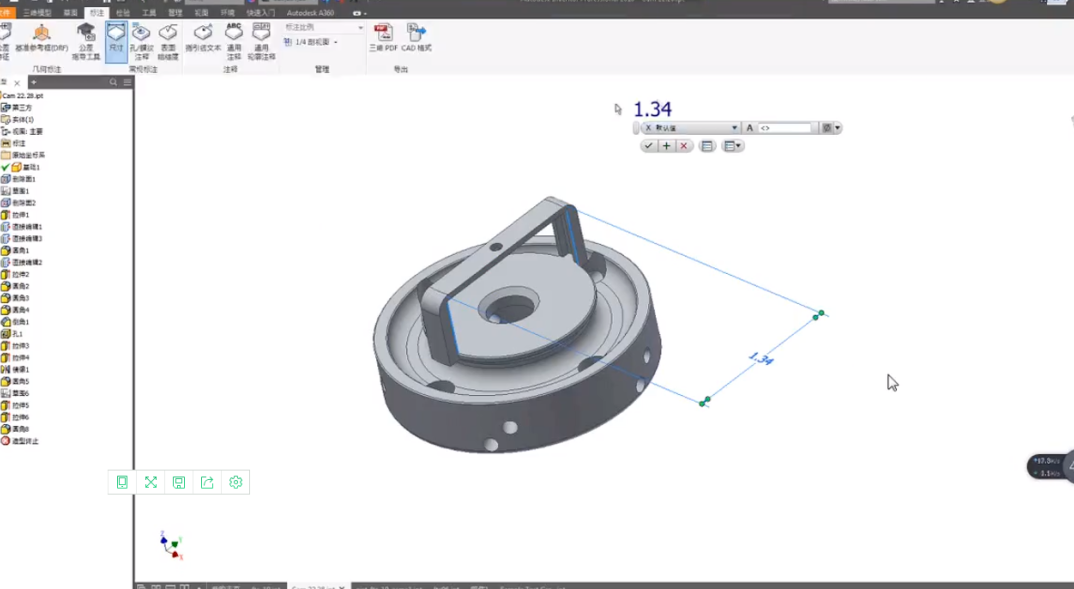Open the 三维模型 (3D Model) ribbon tab
The height and width of the screenshot is (589, 1074).
(37, 13)
